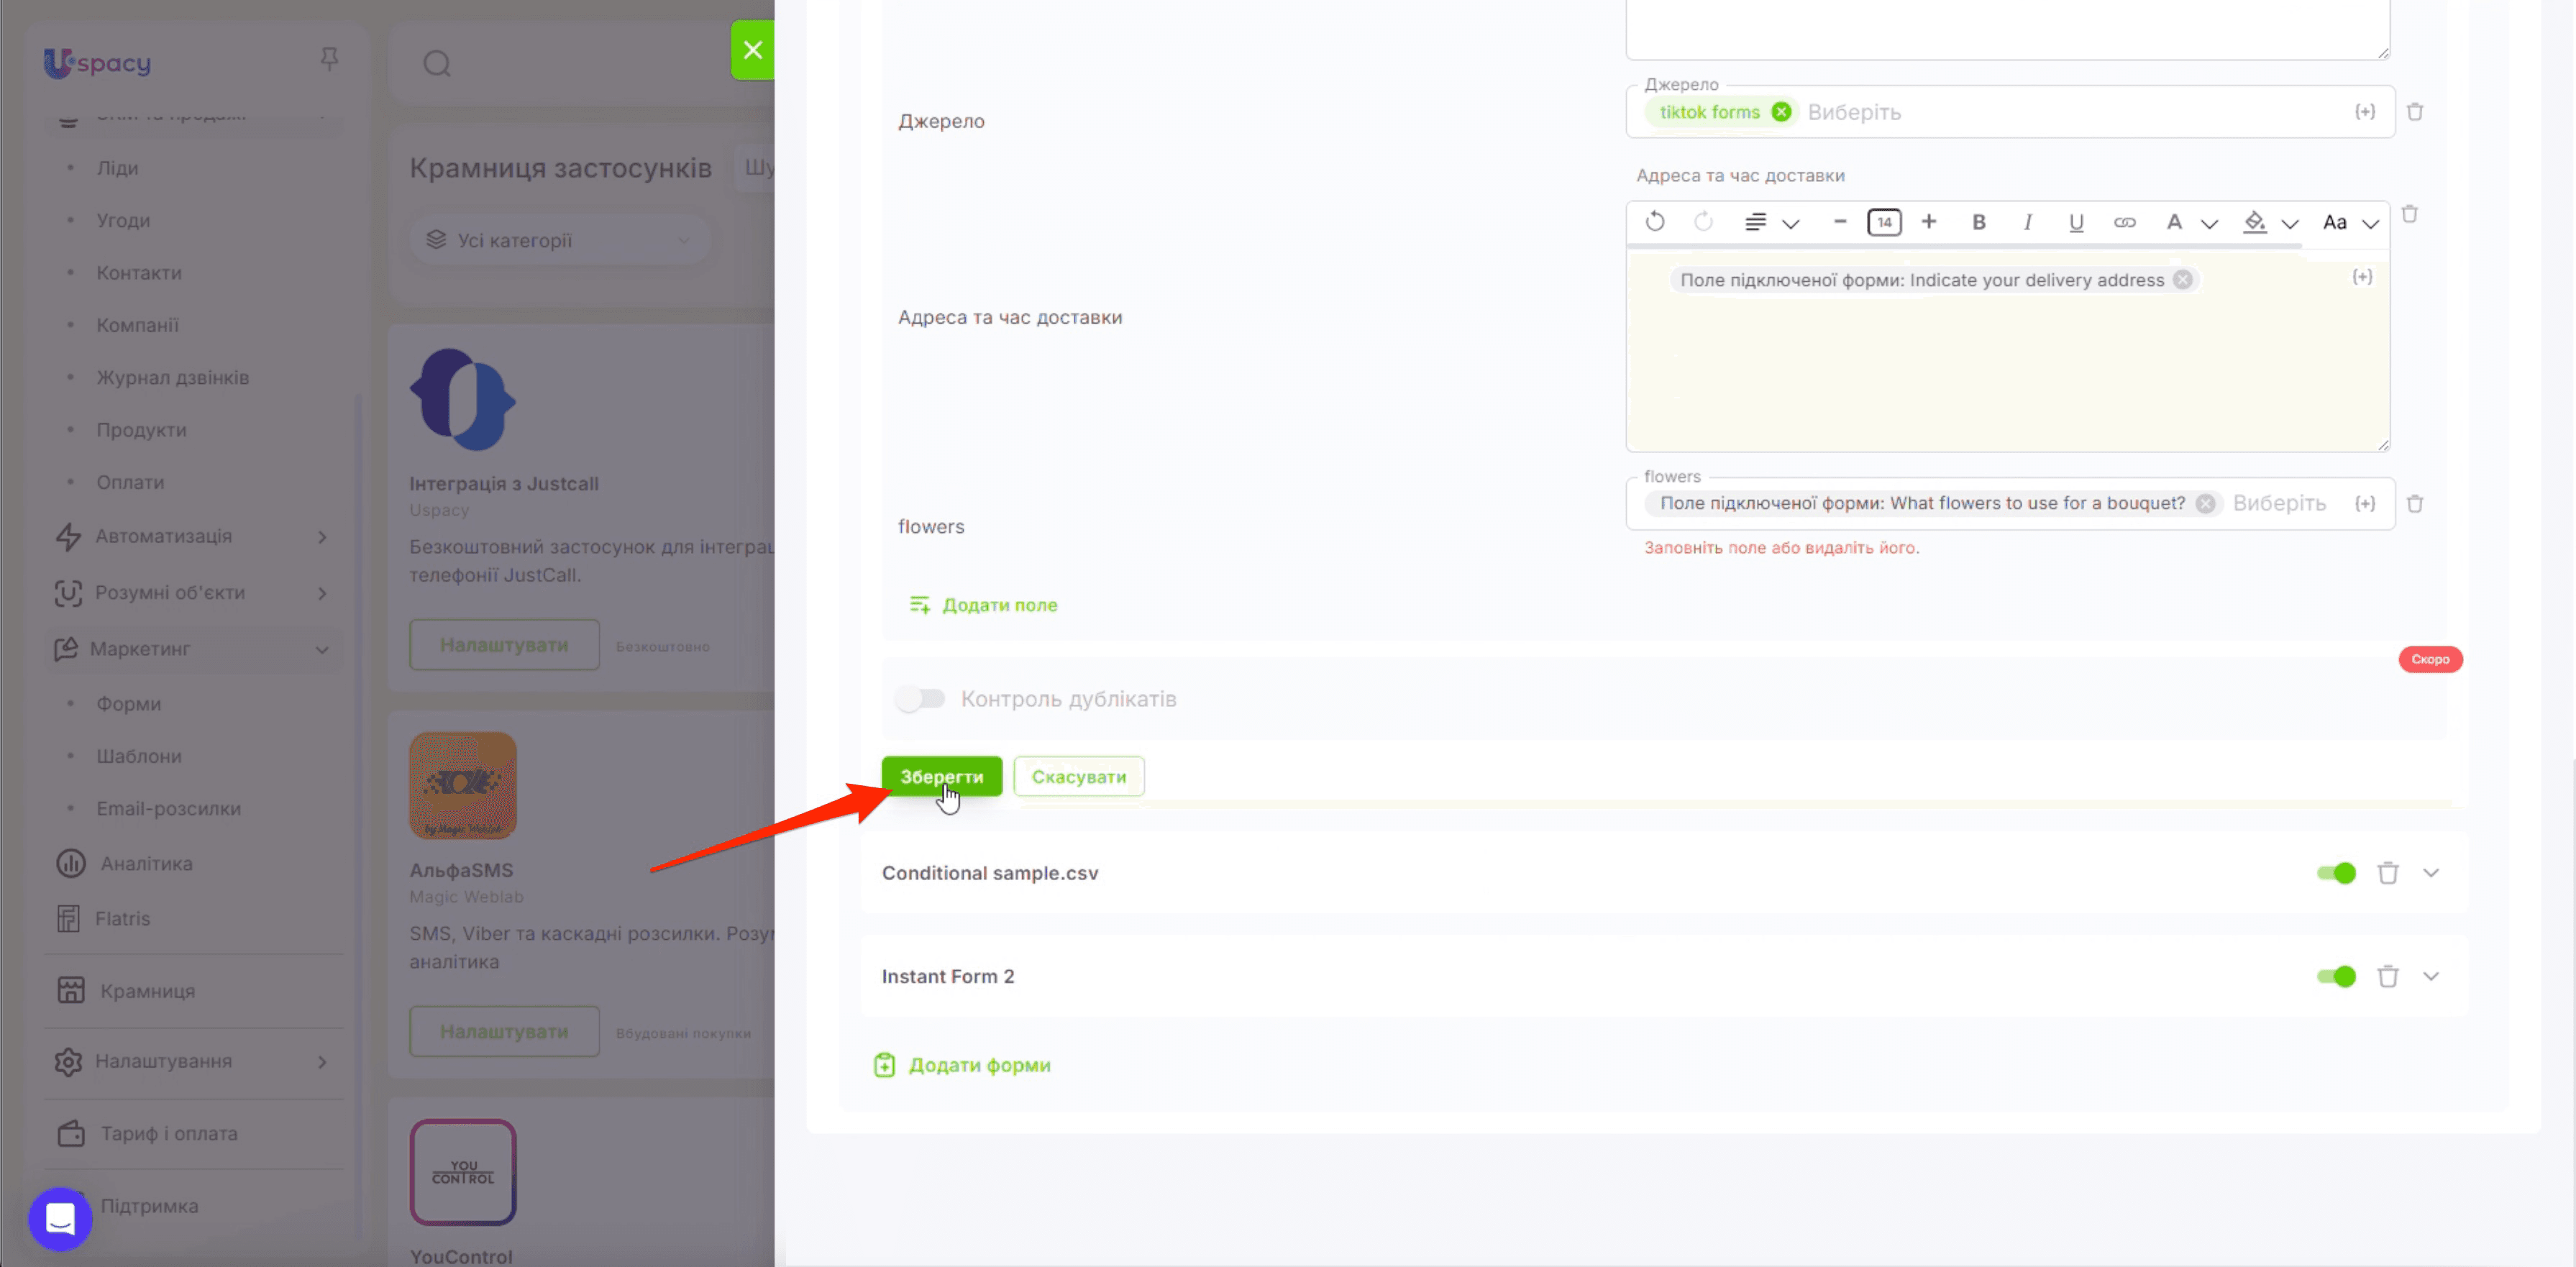
Task: Delete the flowers field with trash icon
Action: pos(2415,504)
